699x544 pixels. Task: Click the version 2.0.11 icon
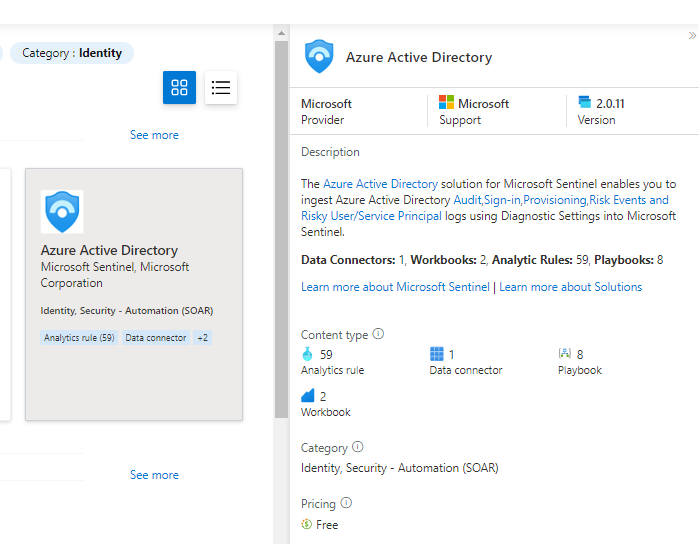585,103
